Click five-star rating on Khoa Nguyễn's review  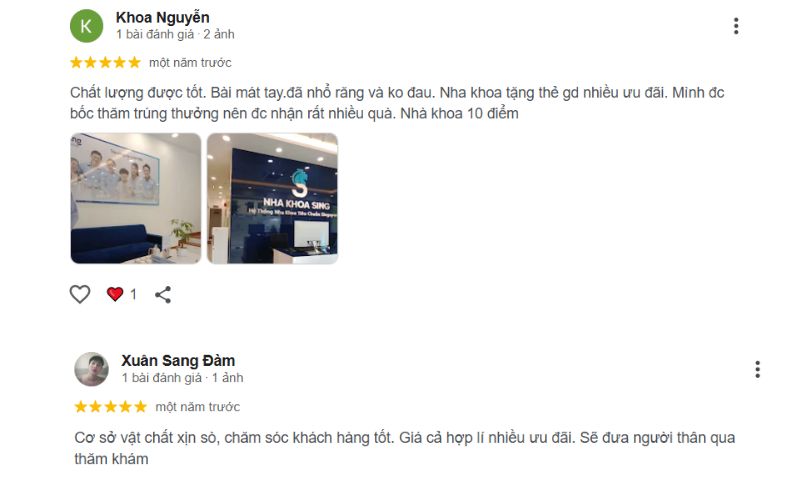click(x=105, y=63)
